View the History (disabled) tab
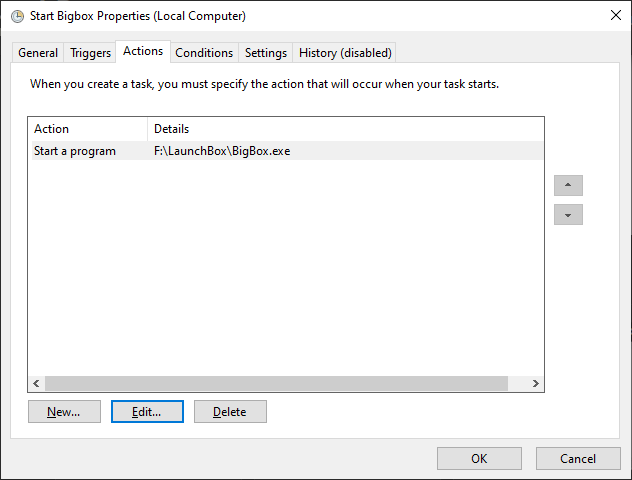Viewport: 632px width, 480px height. coord(345,53)
